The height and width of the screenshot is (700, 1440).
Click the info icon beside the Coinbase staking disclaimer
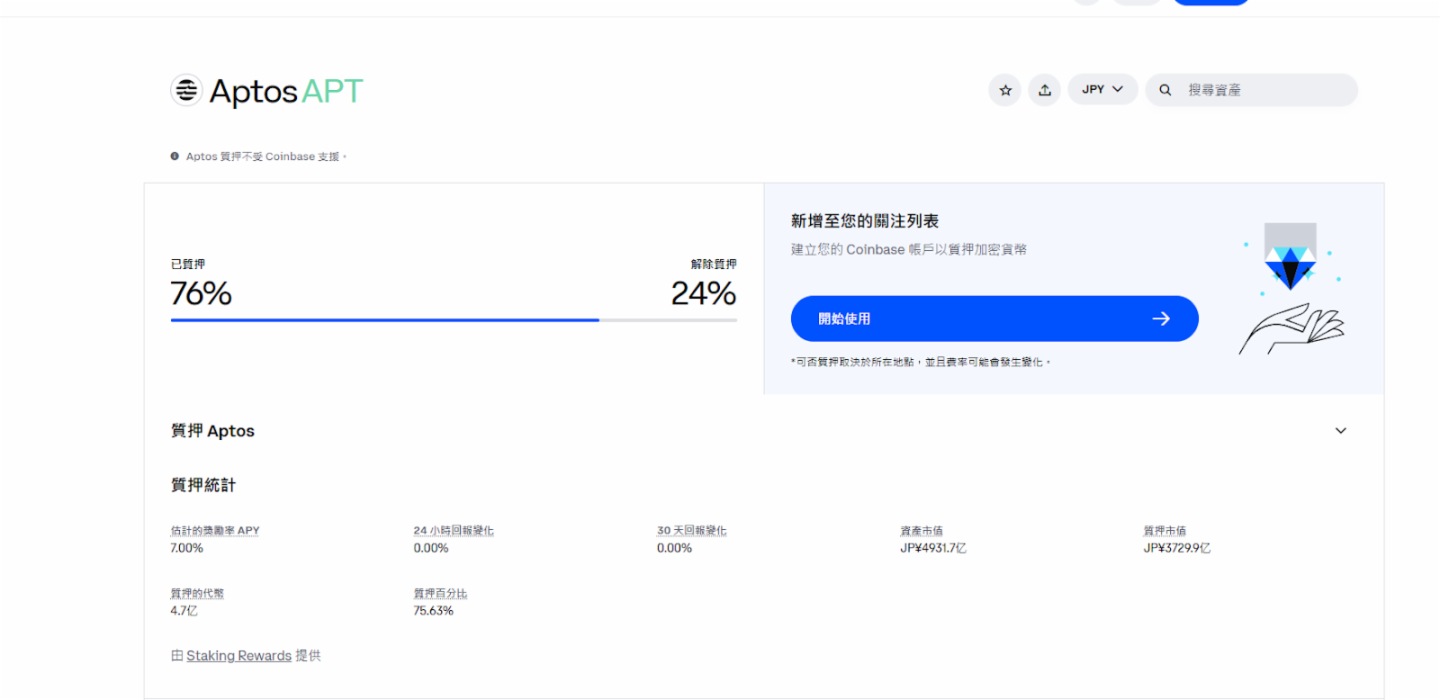176,155
